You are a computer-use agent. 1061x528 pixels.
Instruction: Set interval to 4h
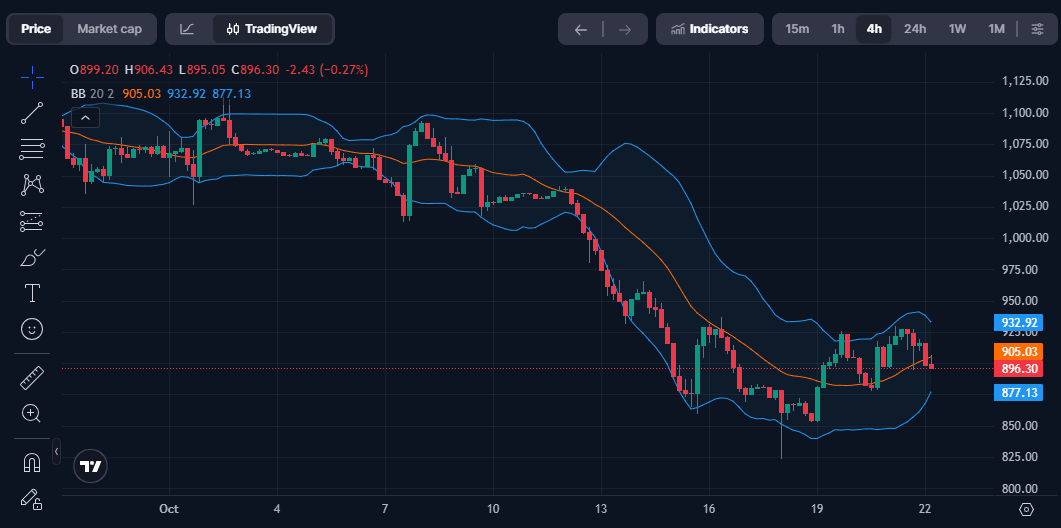[874, 29]
